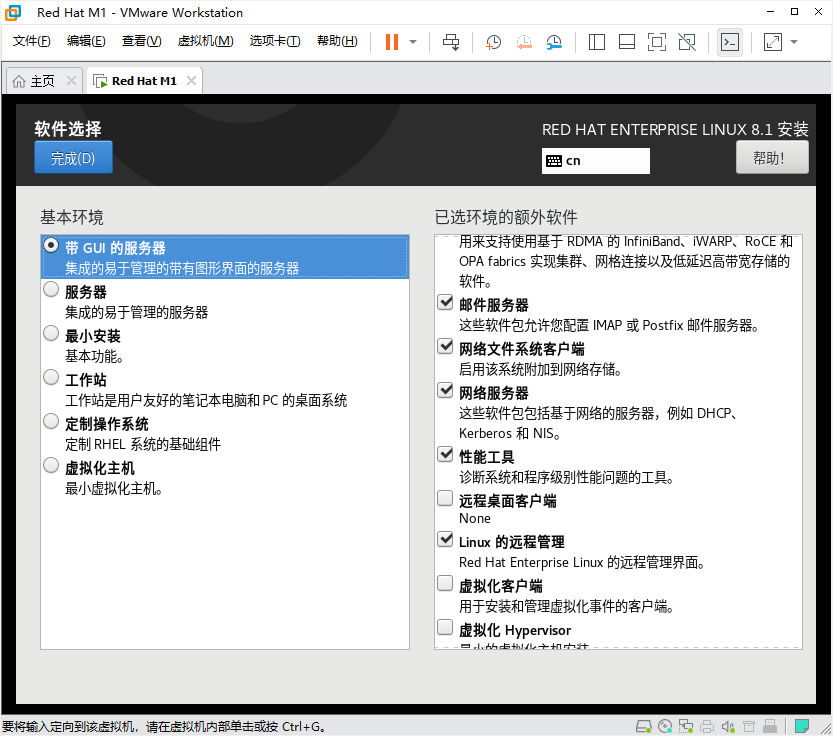Click the 定制 RHEL 系统的基础组件 text
The image size is (833, 736).
click(x=143, y=444)
